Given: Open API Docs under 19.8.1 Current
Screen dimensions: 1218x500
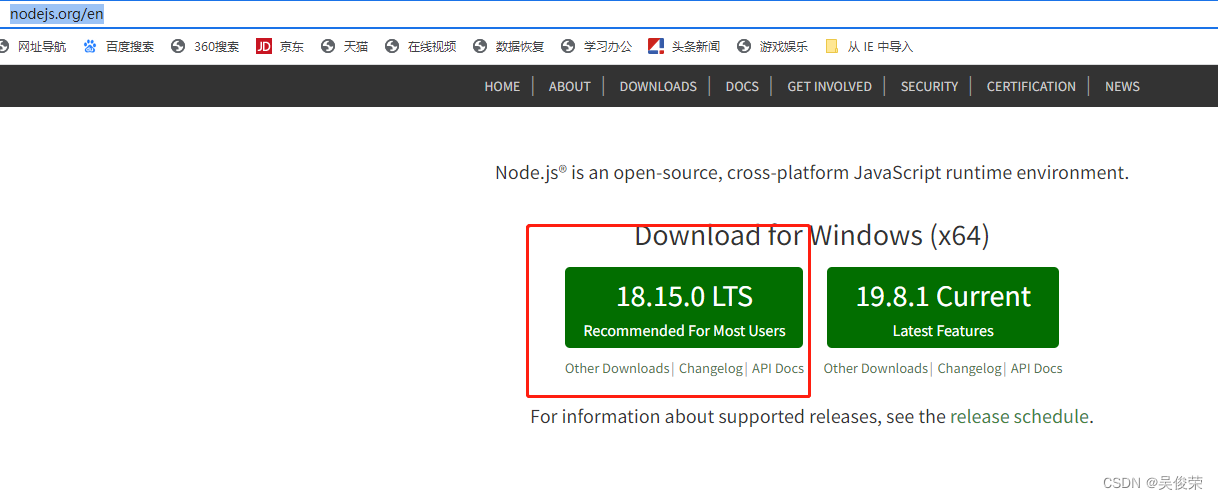Looking at the screenshot, I should [1037, 368].
